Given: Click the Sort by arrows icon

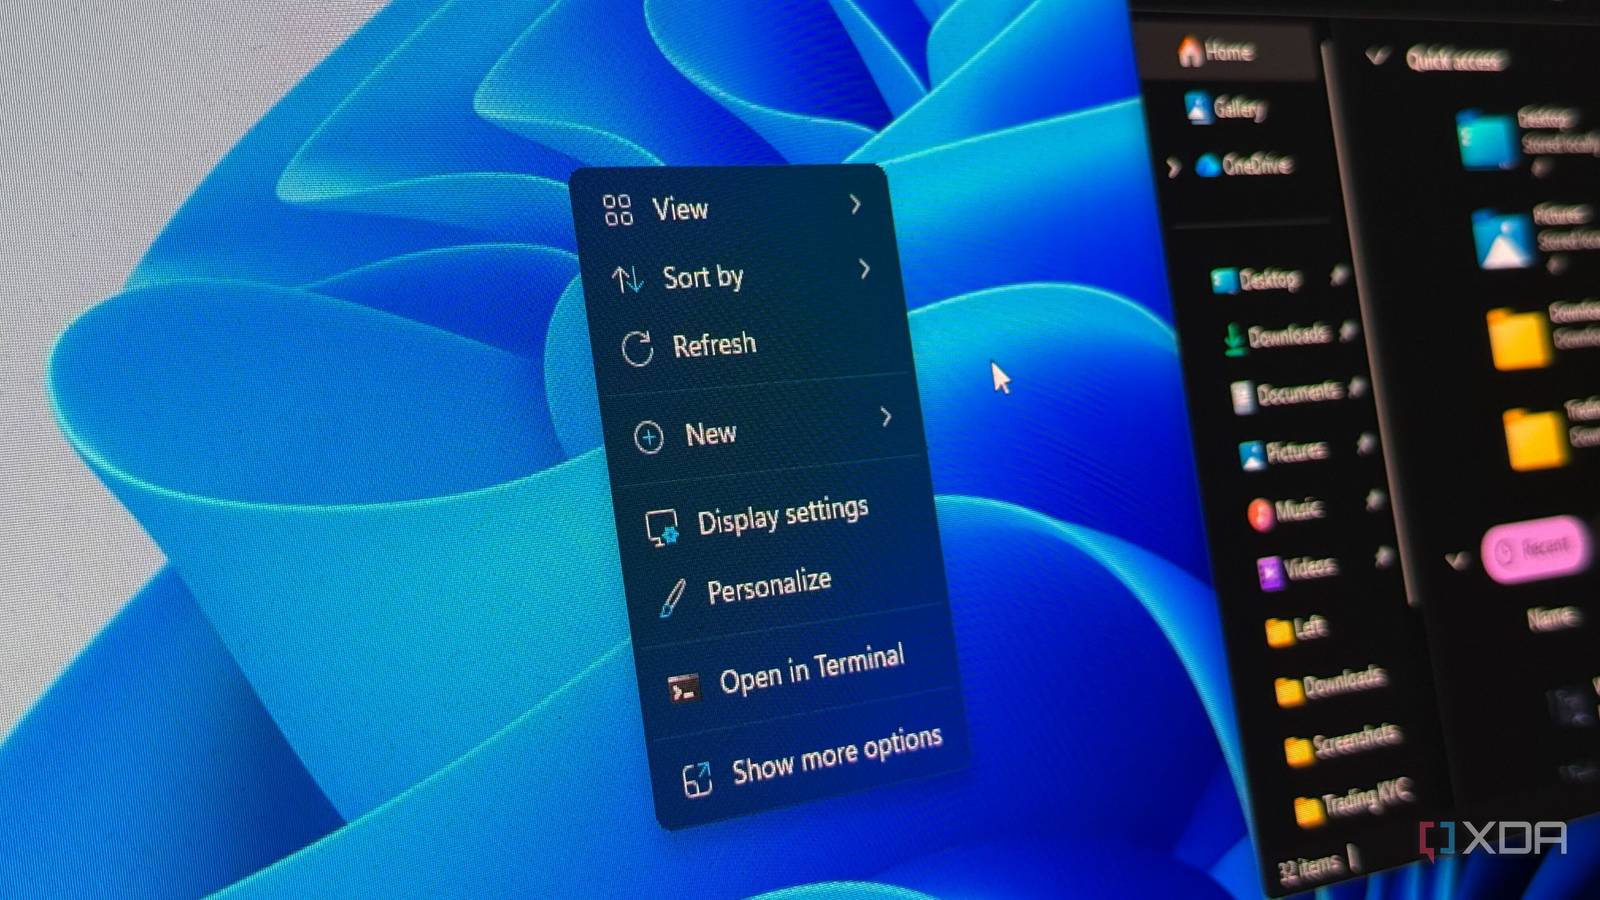Looking at the screenshot, I should pos(627,279).
